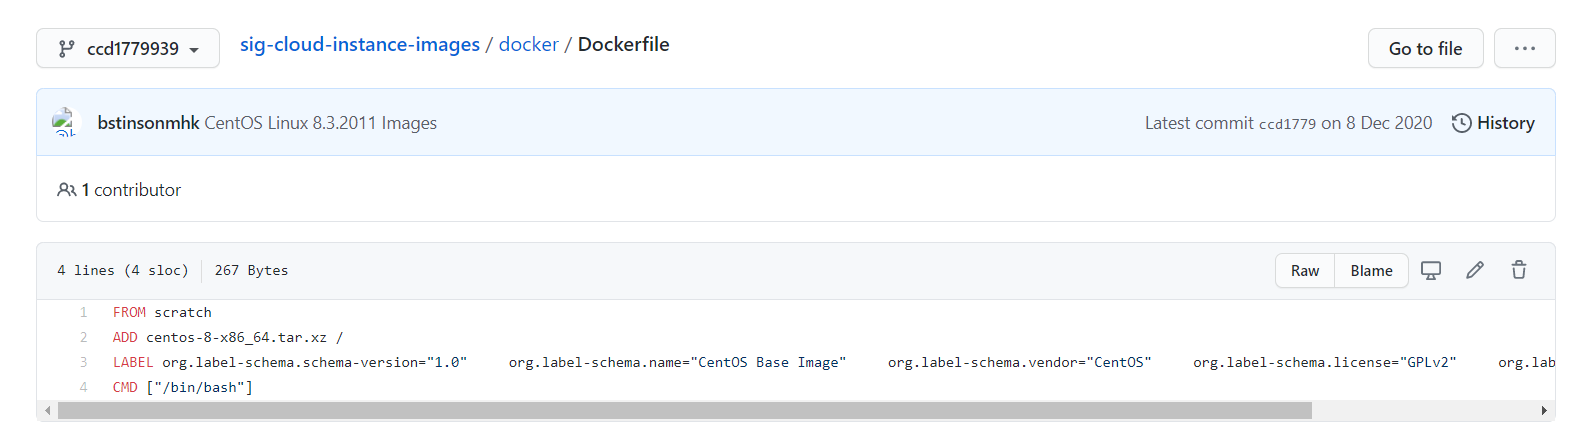Click the trash icon to delete file

click(x=1519, y=270)
